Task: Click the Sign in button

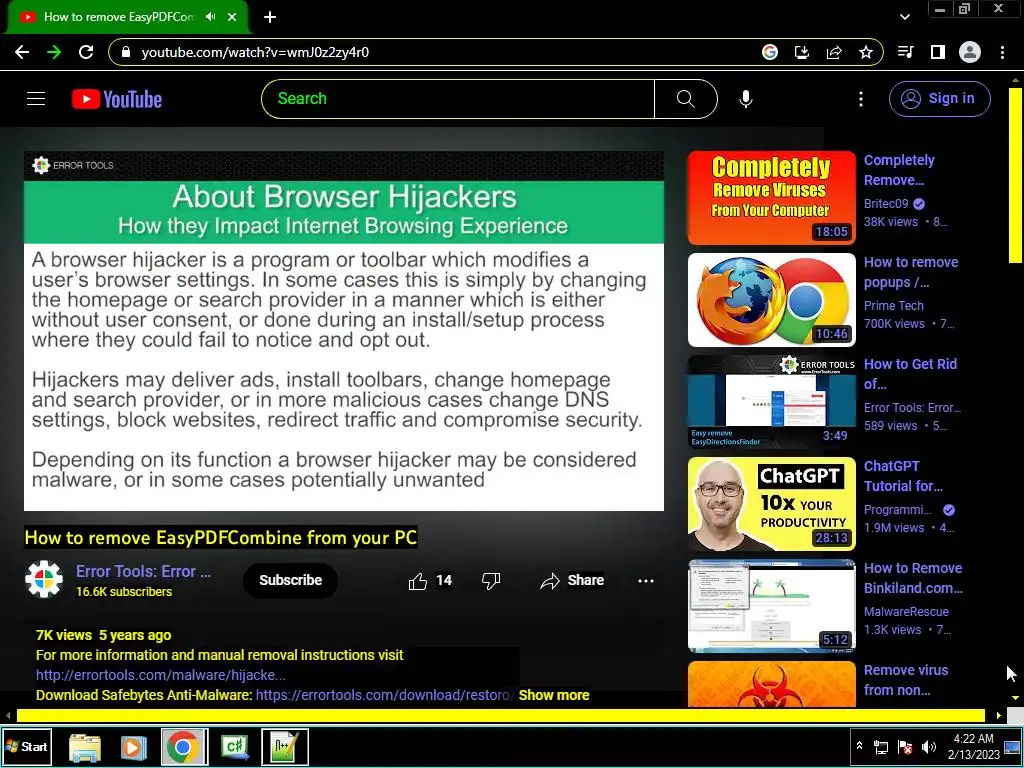Action: 940,99
